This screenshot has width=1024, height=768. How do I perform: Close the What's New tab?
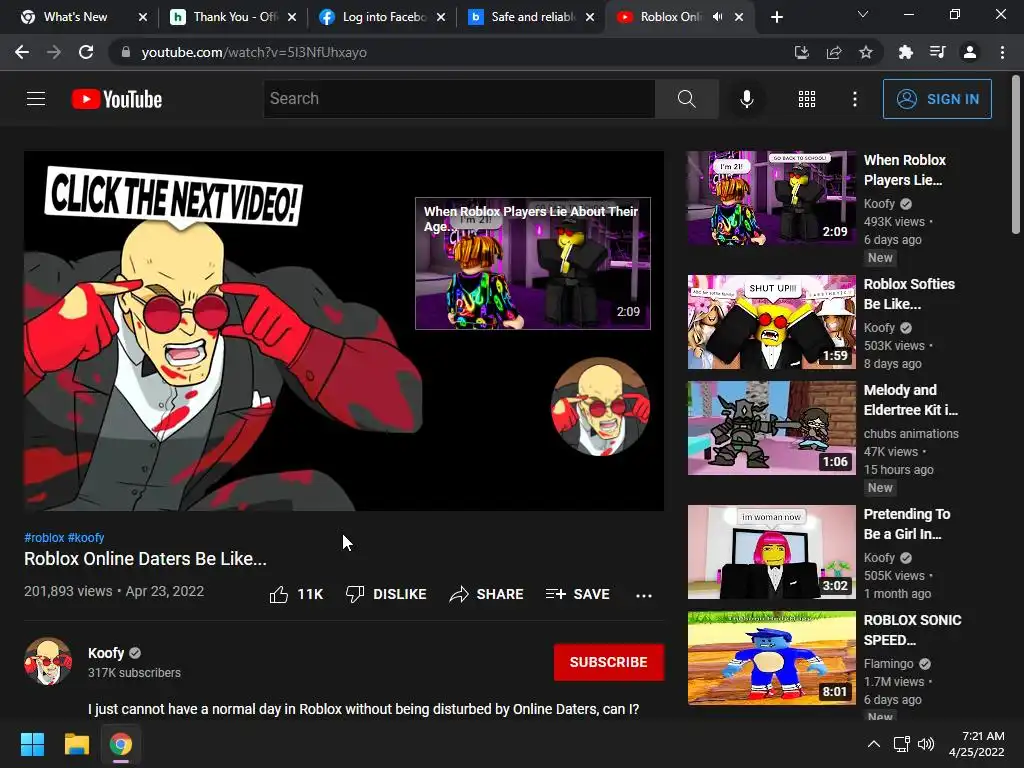pyautogui.click(x=143, y=17)
